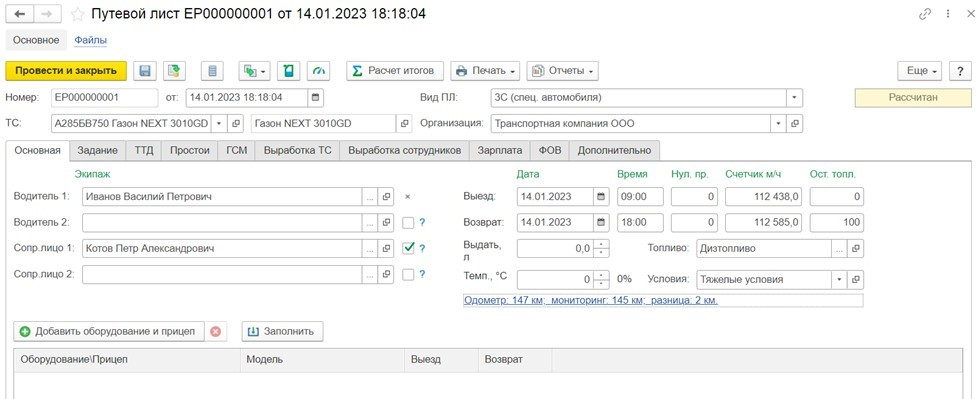Open the Выработка сотрудников tab
The image size is (978, 399).
[x=404, y=150]
